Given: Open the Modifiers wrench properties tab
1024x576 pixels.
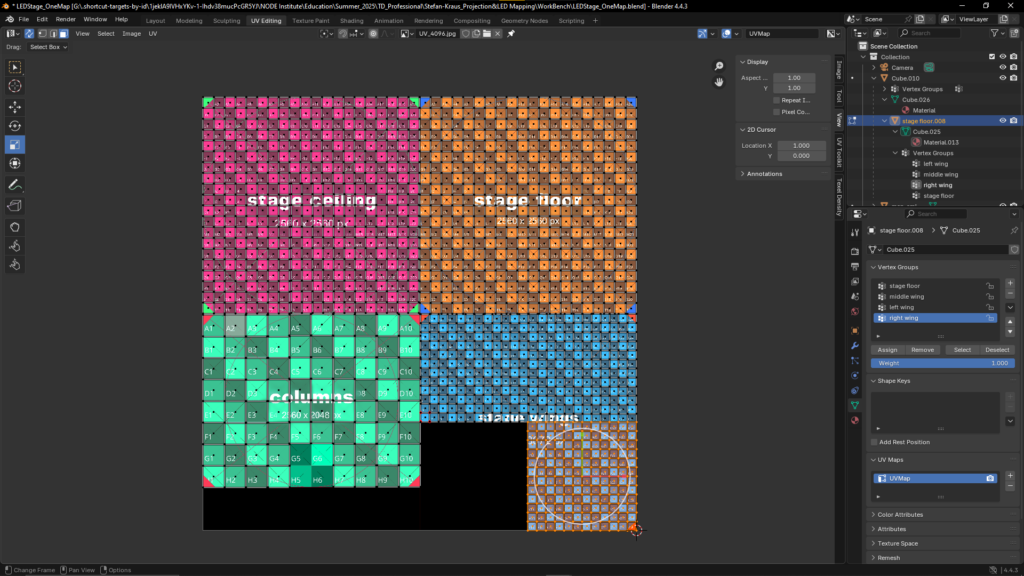Looking at the screenshot, I should (855, 345).
